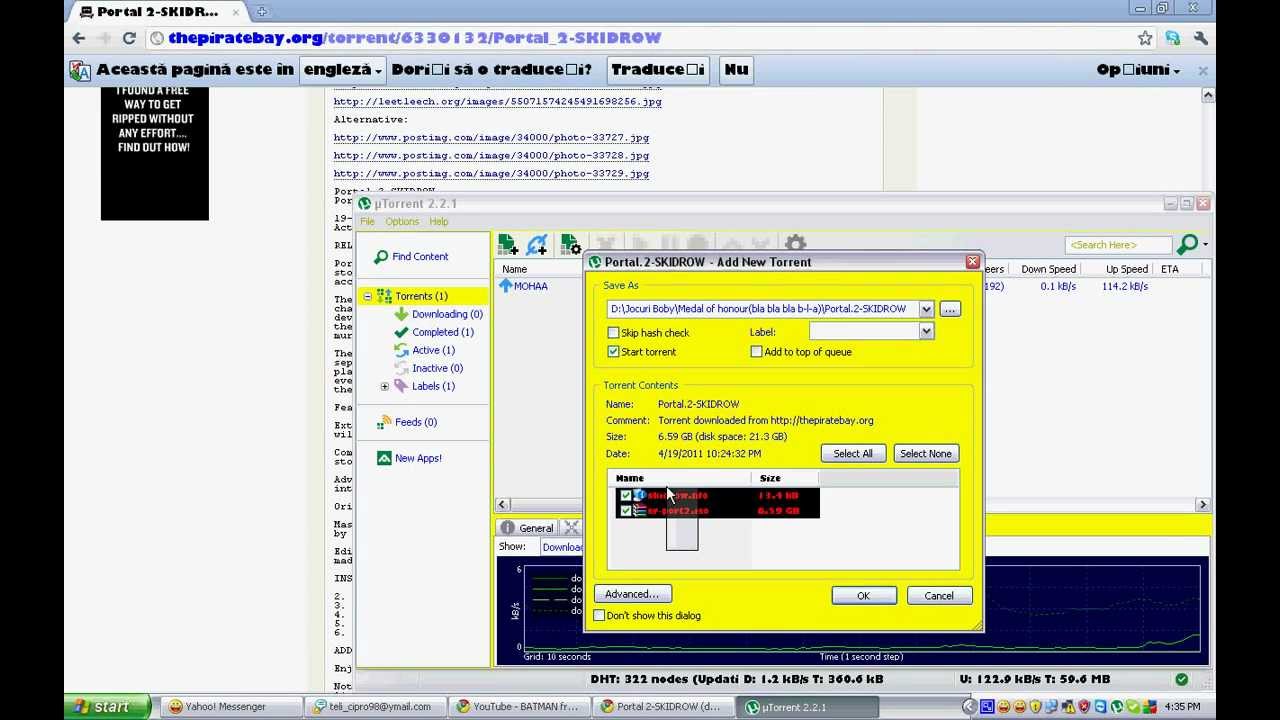Screen dimensions: 1280x720
Task: Click the Active category icon
Action: 401,350
